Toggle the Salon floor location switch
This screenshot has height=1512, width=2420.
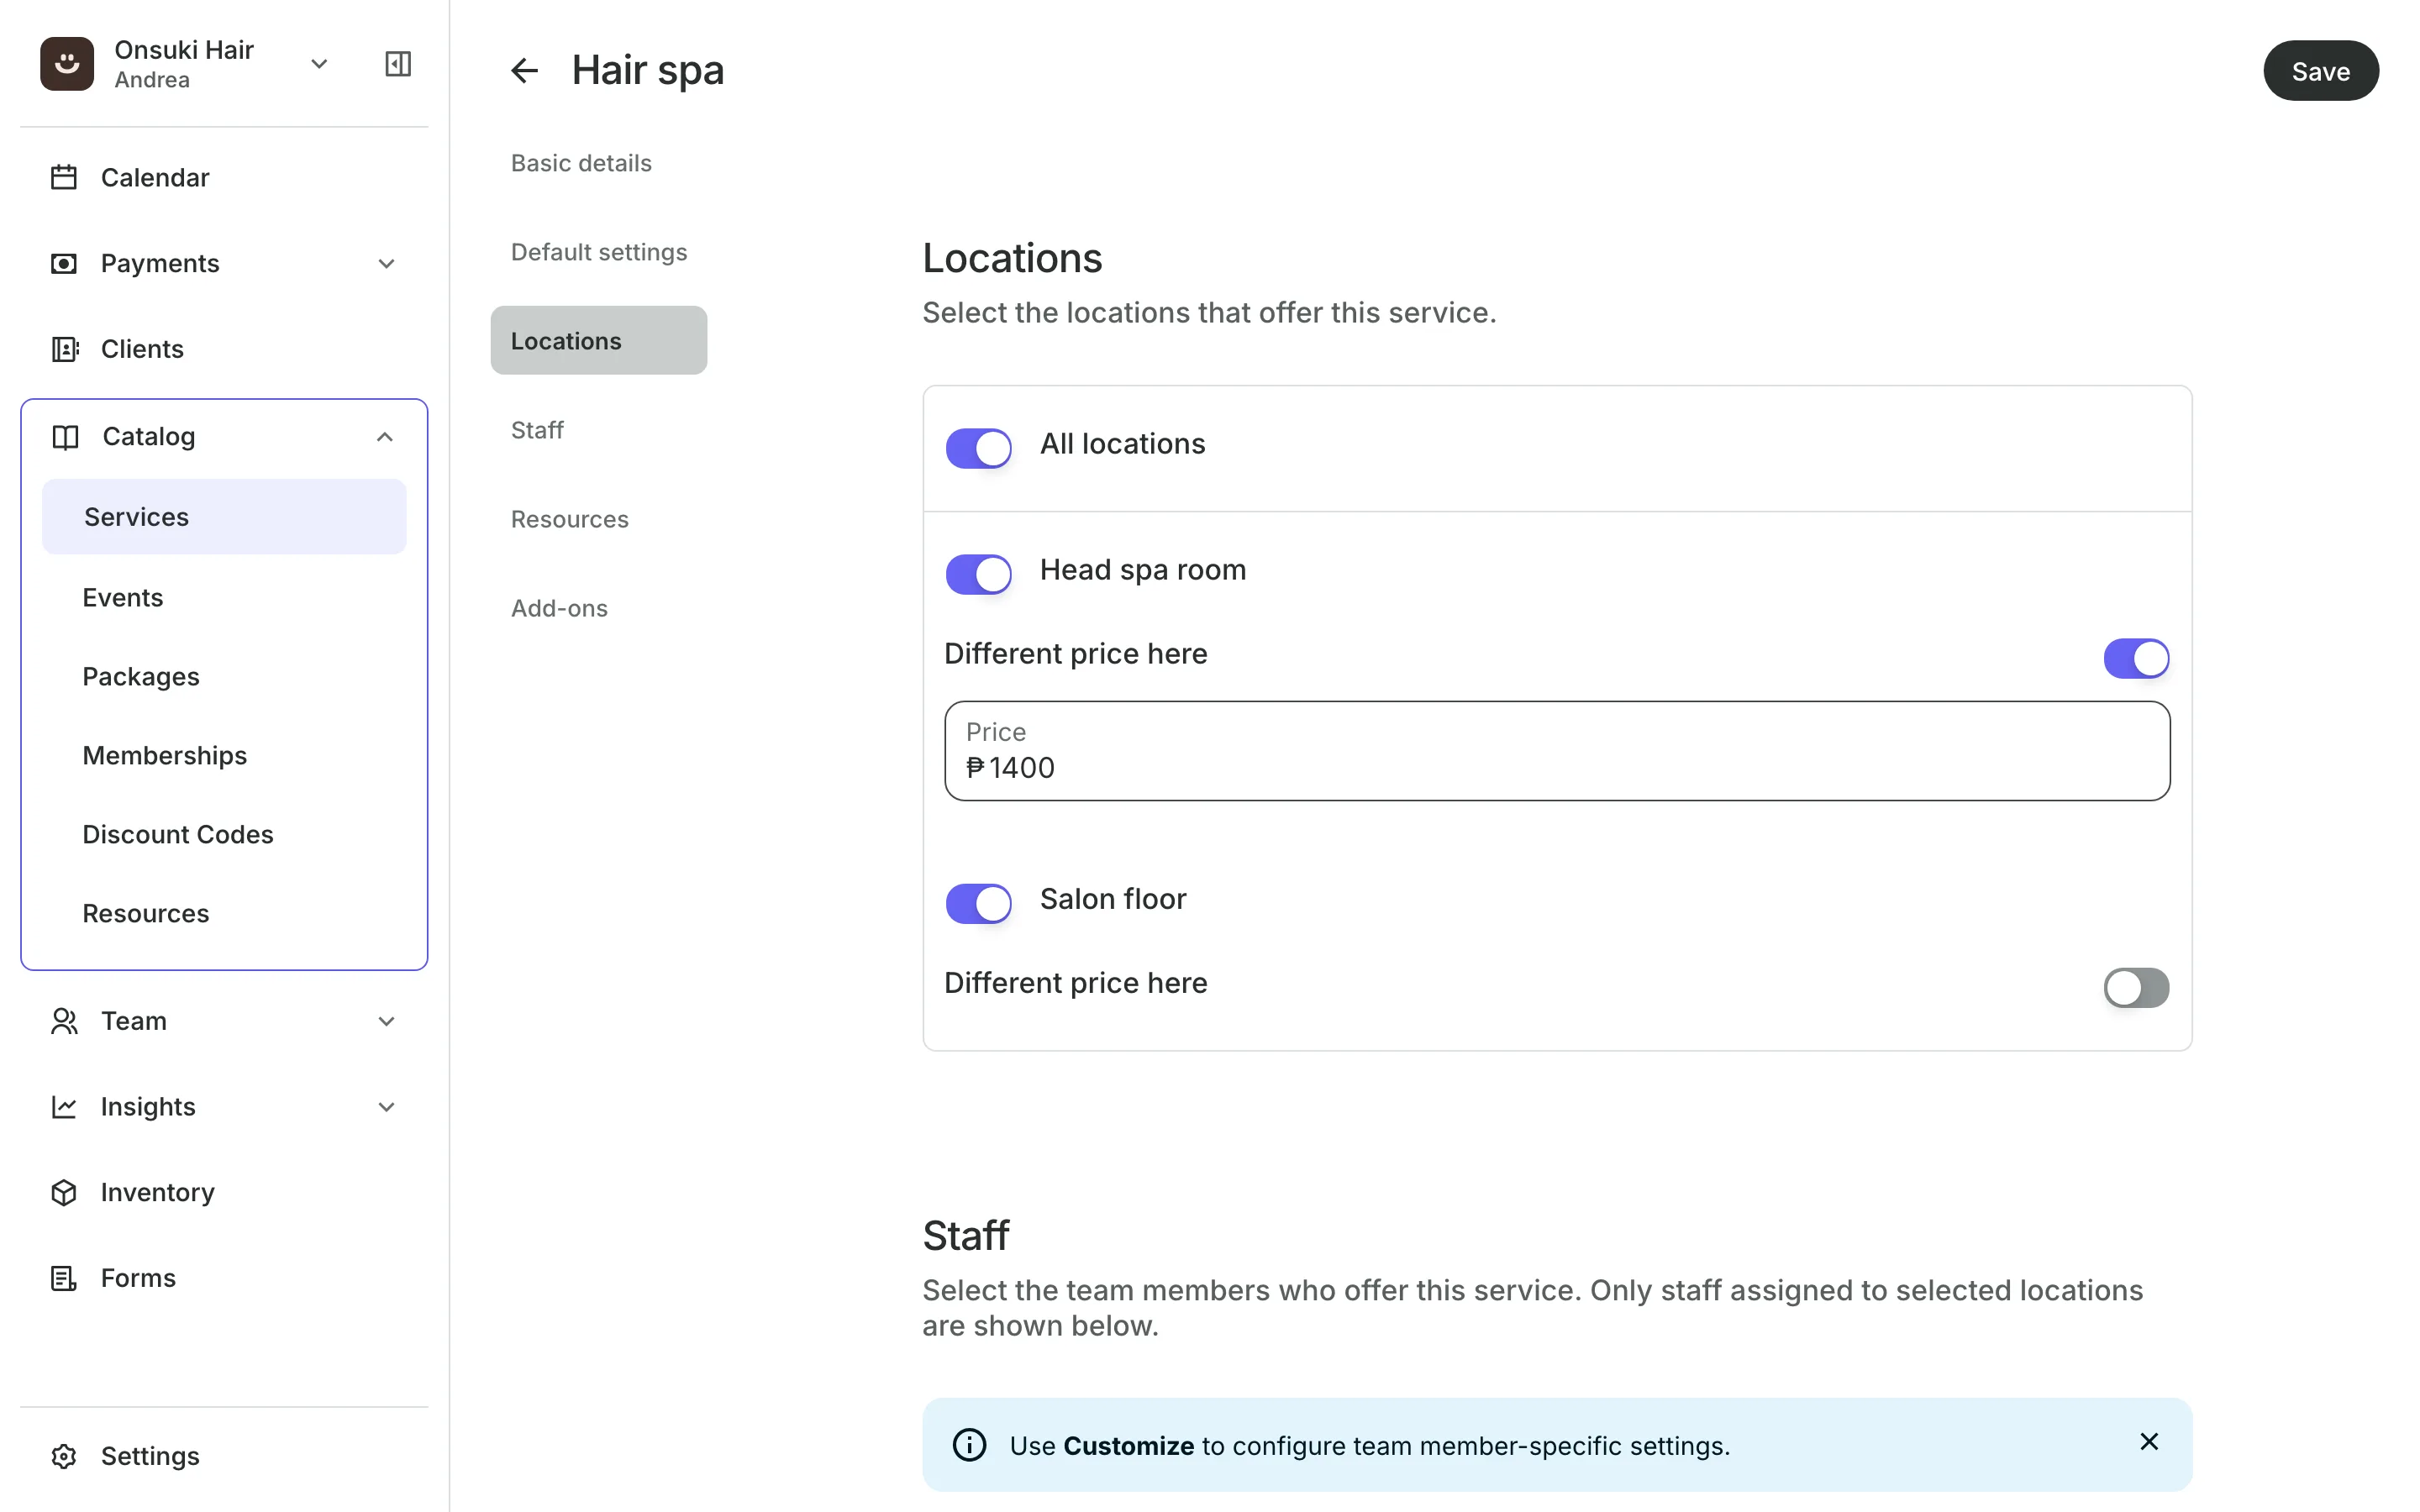coord(979,903)
